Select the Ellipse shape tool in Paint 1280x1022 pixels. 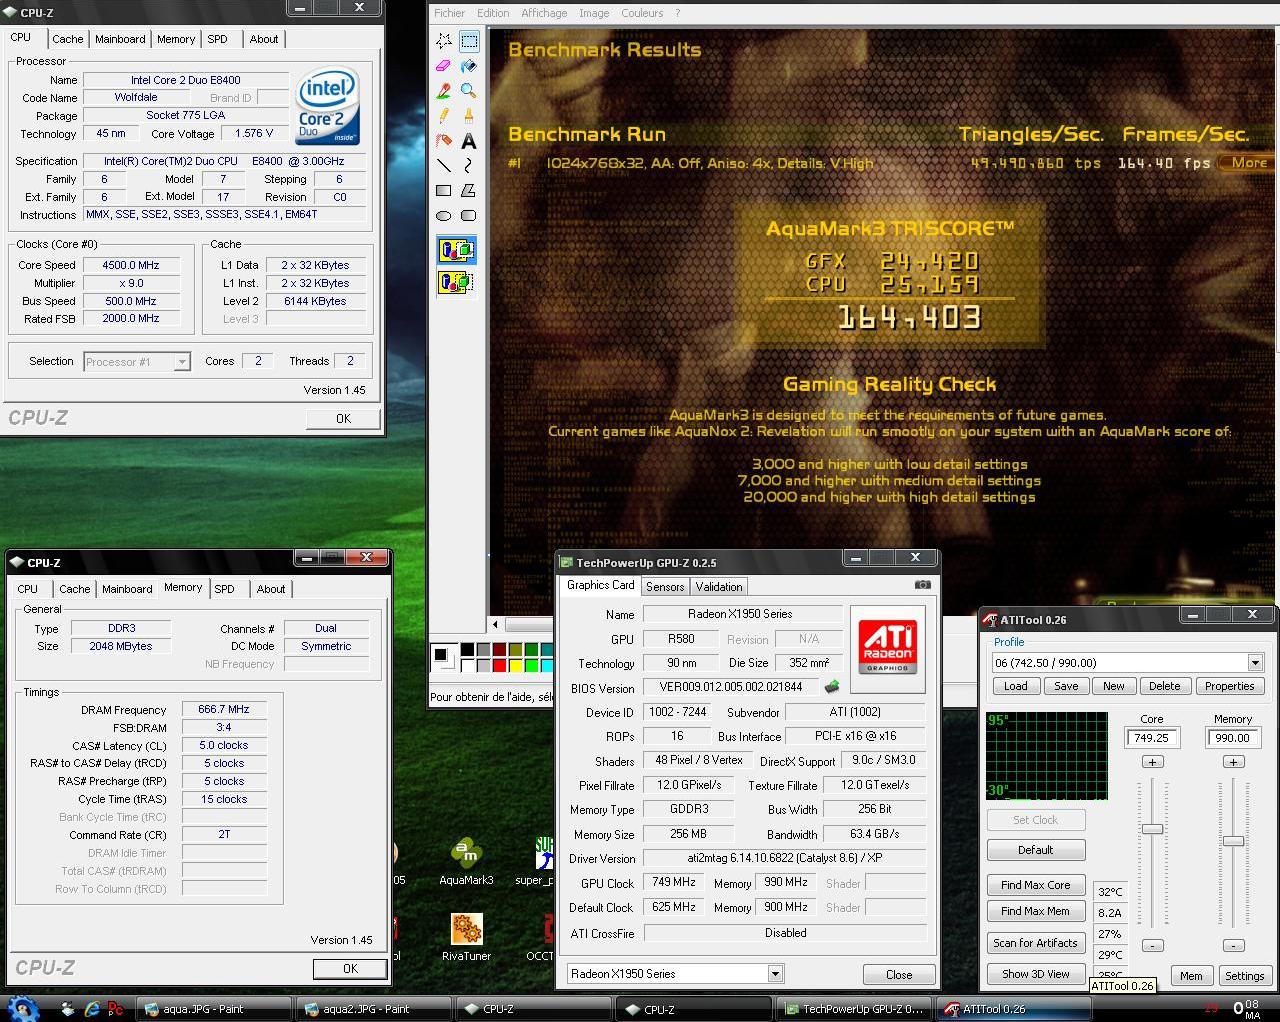pos(444,216)
